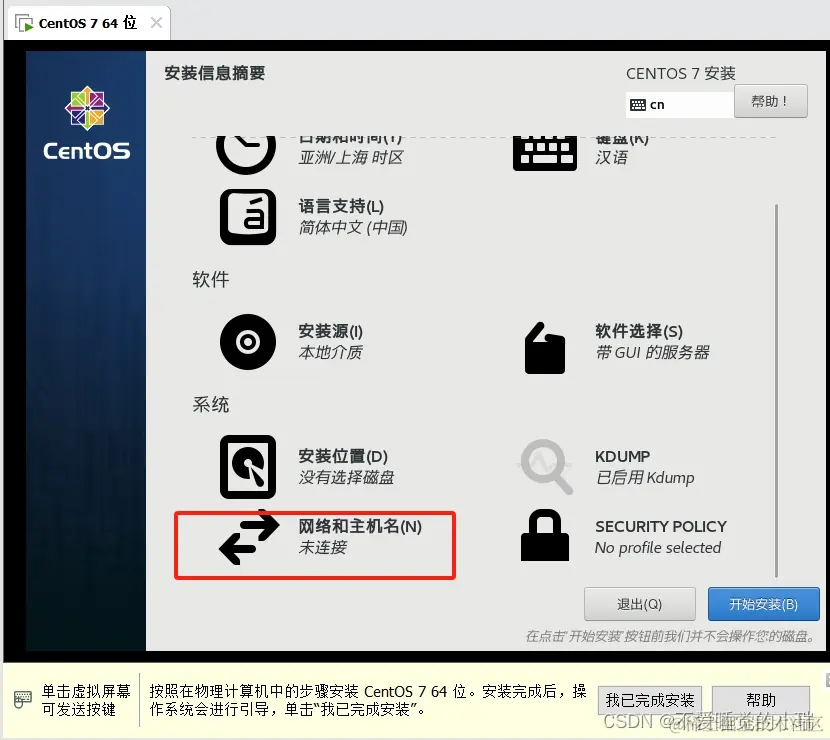830x740 pixels.
Task: Click the 已启用 Kdump text
Action: pyautogui.click(x=645, y=477)
